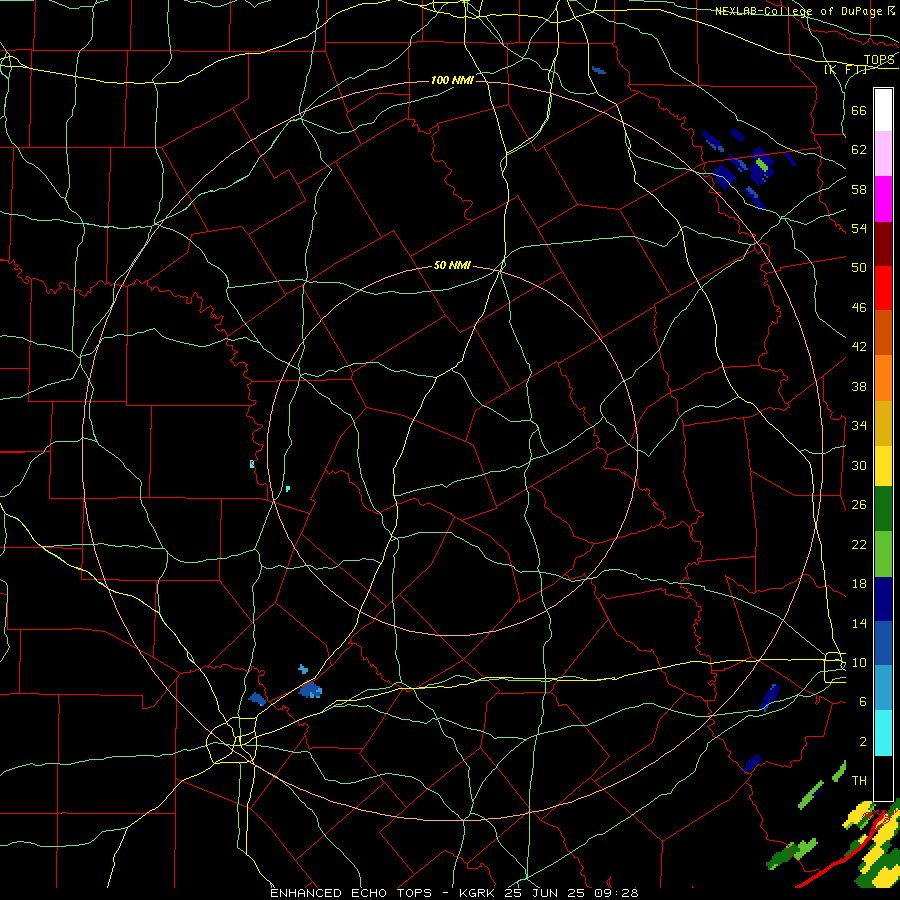
Task: Click legend value 42
Action: click(859, 347)
